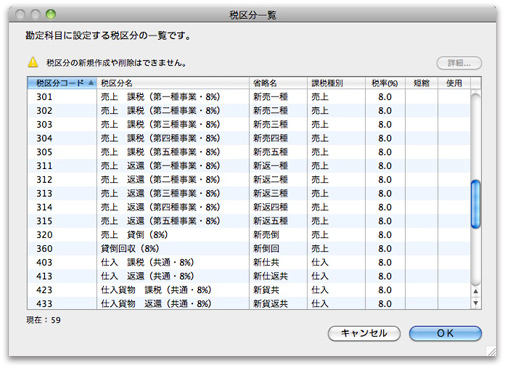The width and height of the screenshot is (506, 368).
Task: Click abbreviation 新返二種
Action: [270, 180]
